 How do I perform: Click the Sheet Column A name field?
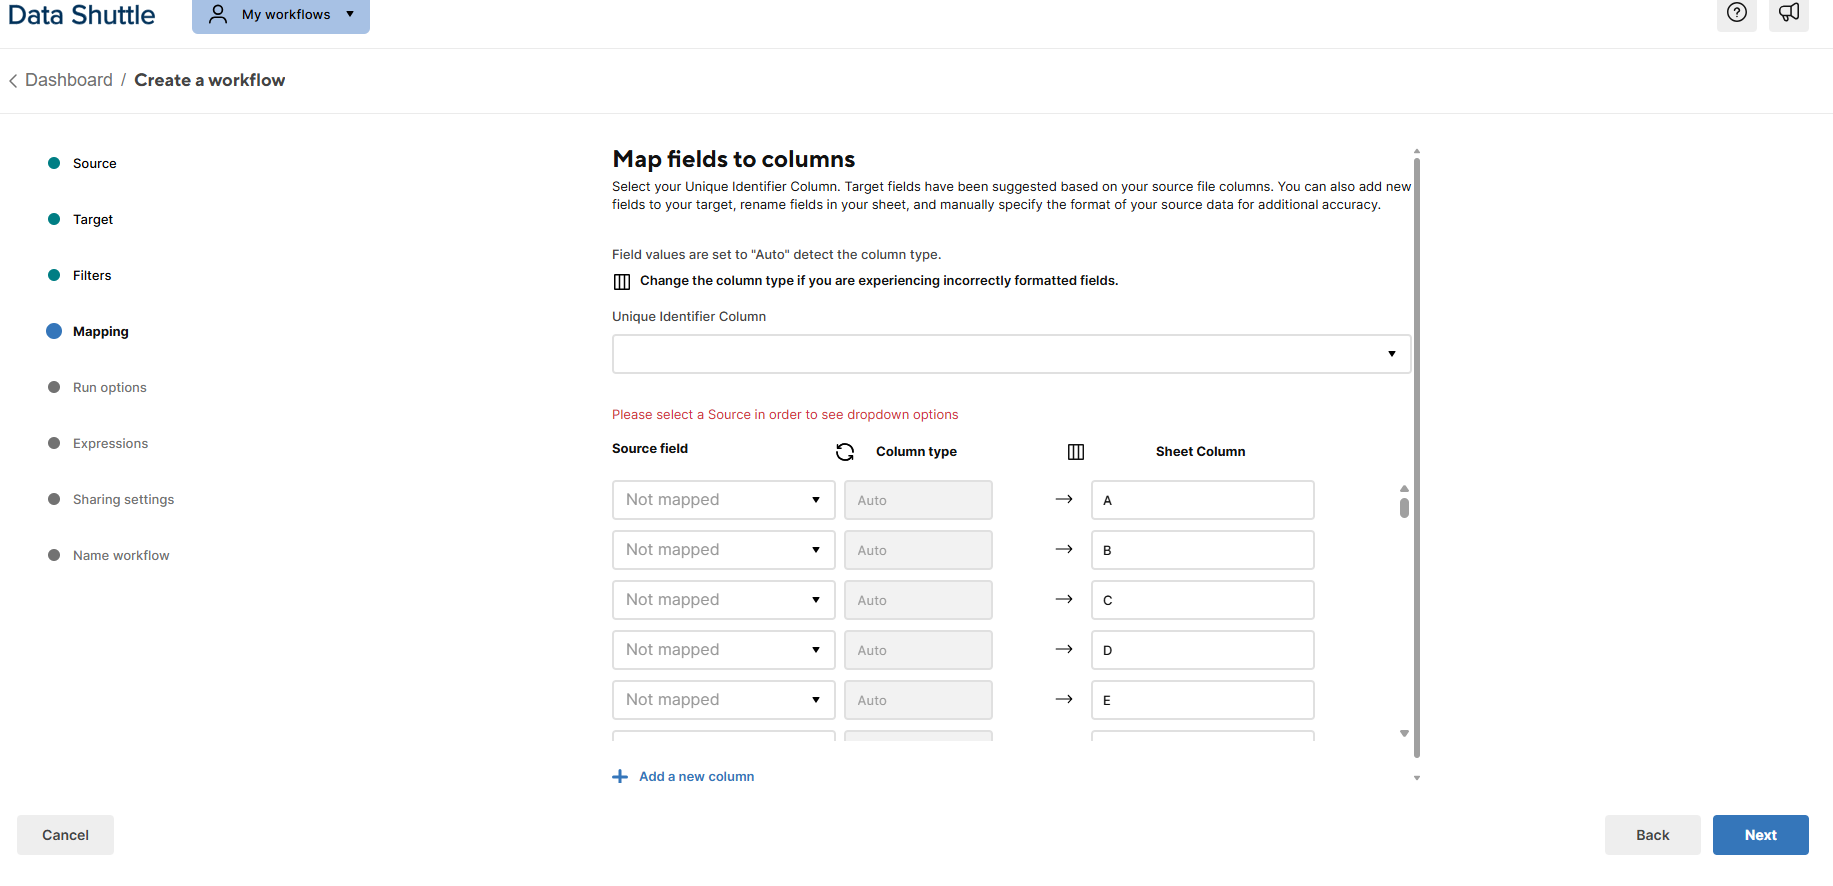pos(1202,500)
